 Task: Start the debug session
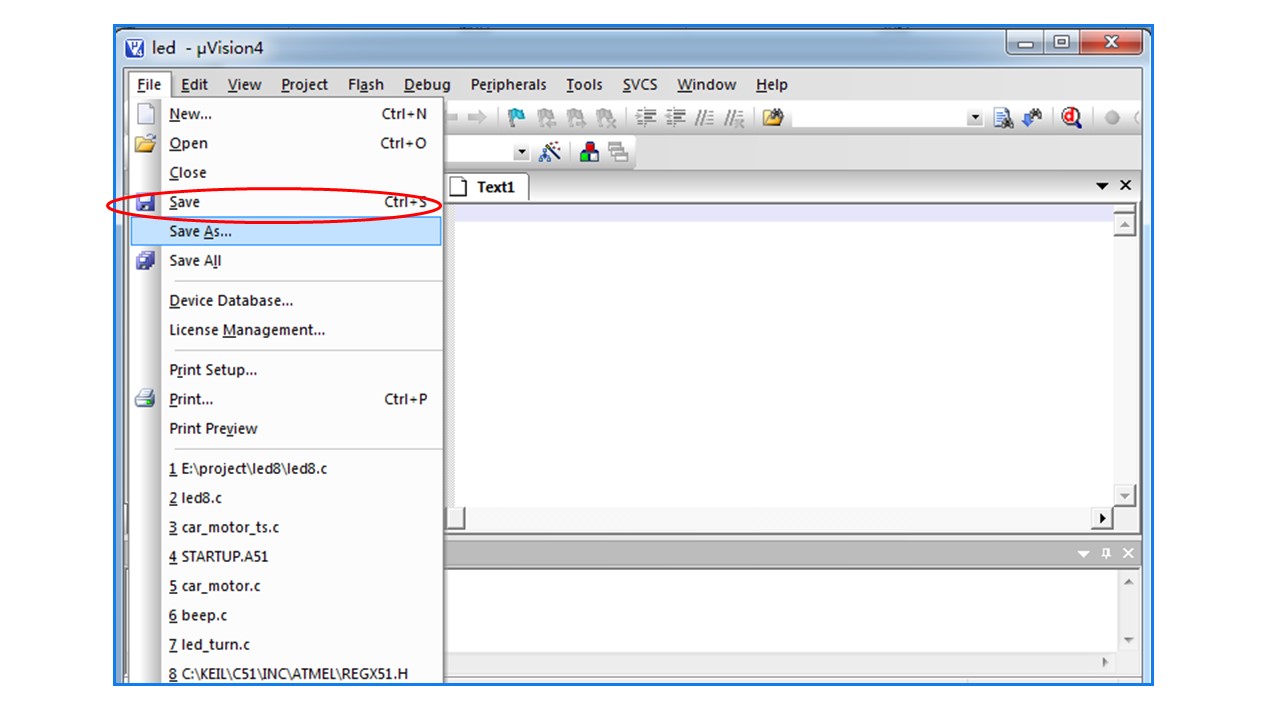click(1072, 118)
